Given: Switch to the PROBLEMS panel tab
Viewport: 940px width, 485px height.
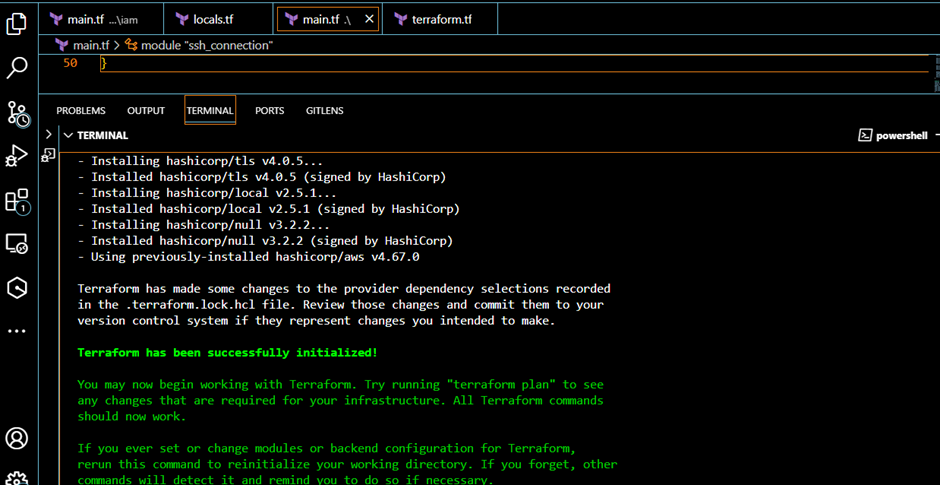Looking at the screenshot, I should [x=81, y=111].
